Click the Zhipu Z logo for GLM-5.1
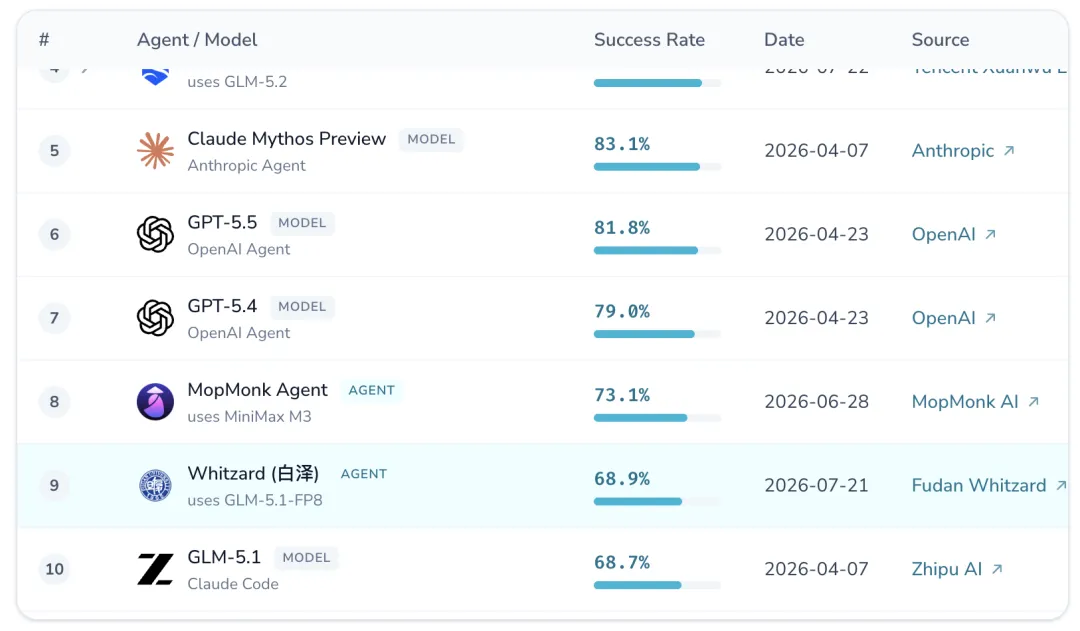Screen dimensions: 1080x631 (x=155, y=569)
